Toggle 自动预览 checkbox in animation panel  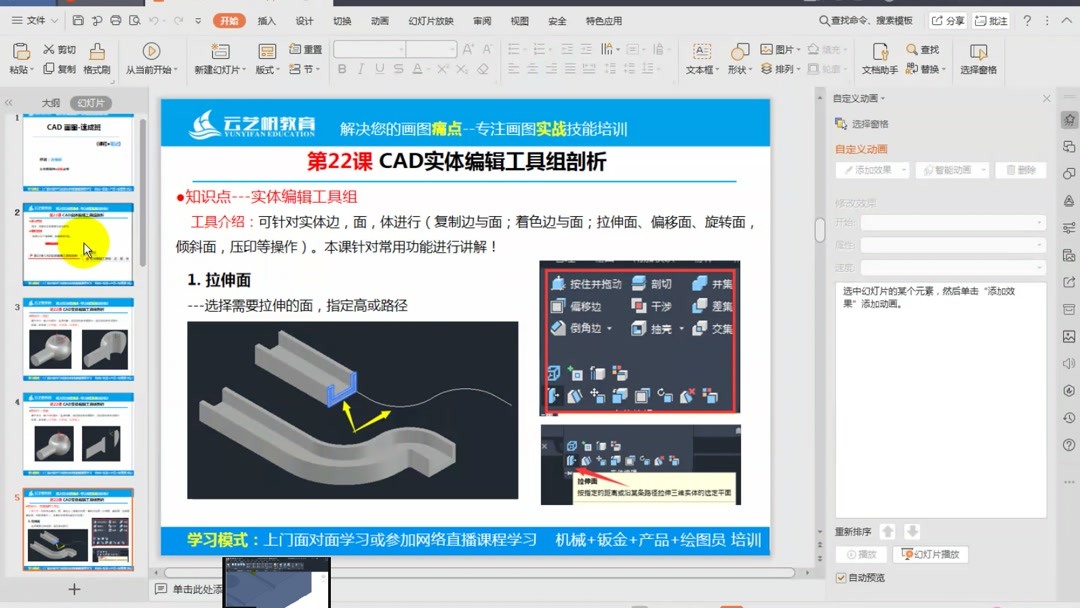(843, 577)
